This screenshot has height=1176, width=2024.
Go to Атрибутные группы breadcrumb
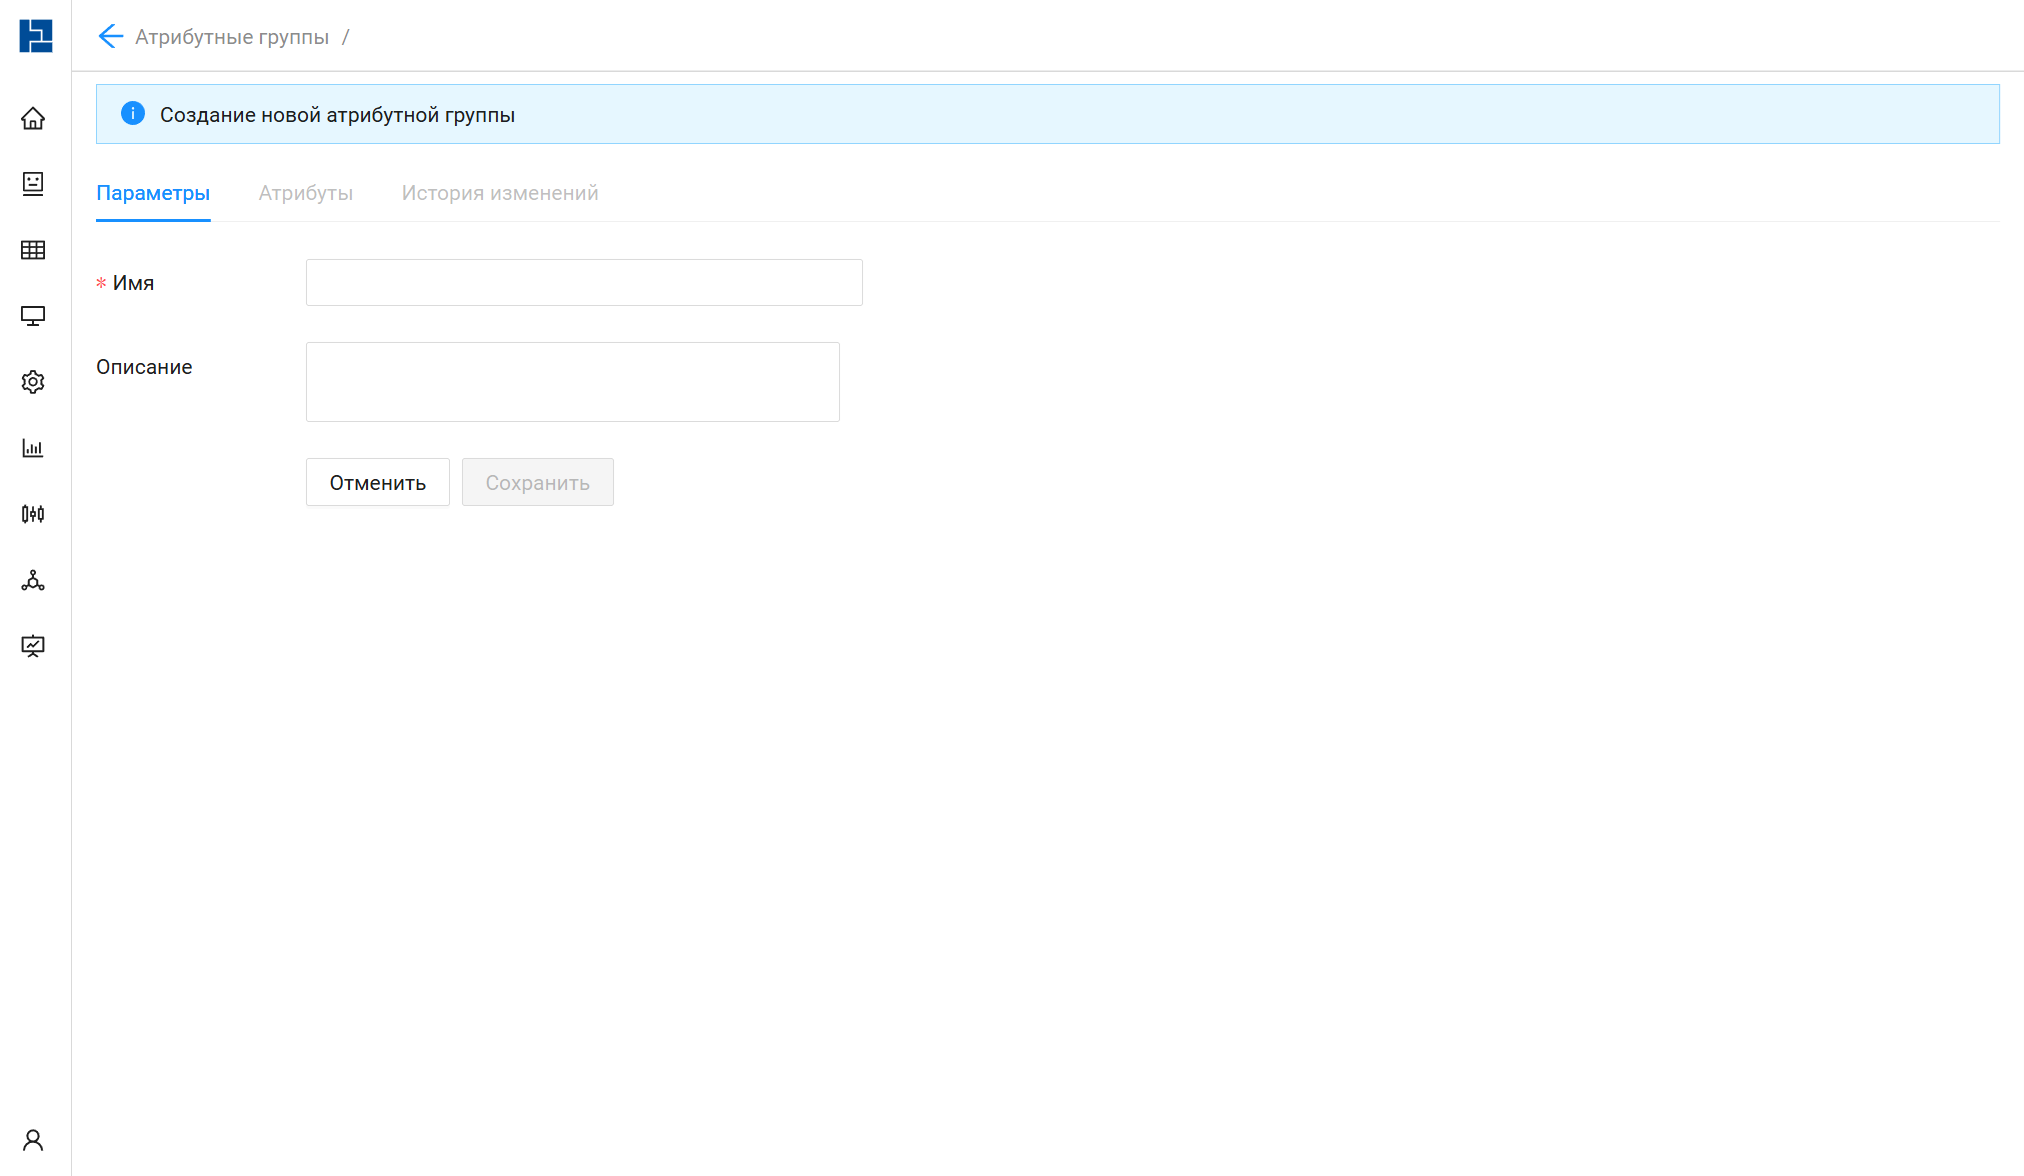232,37
